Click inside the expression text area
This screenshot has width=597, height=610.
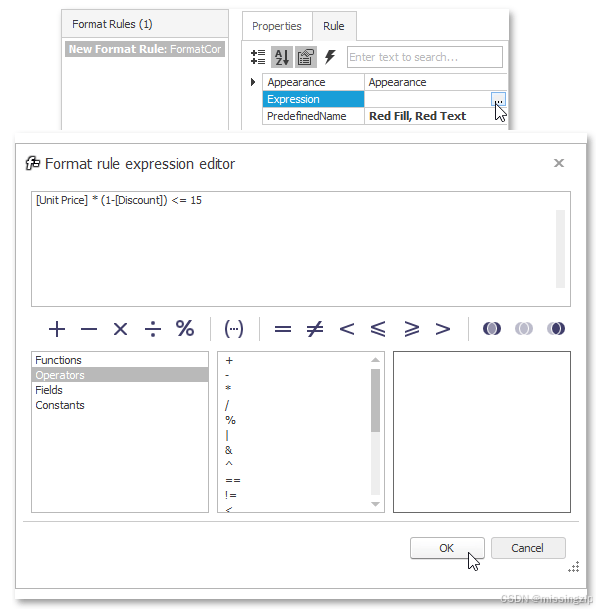click(x=301, y=249)
